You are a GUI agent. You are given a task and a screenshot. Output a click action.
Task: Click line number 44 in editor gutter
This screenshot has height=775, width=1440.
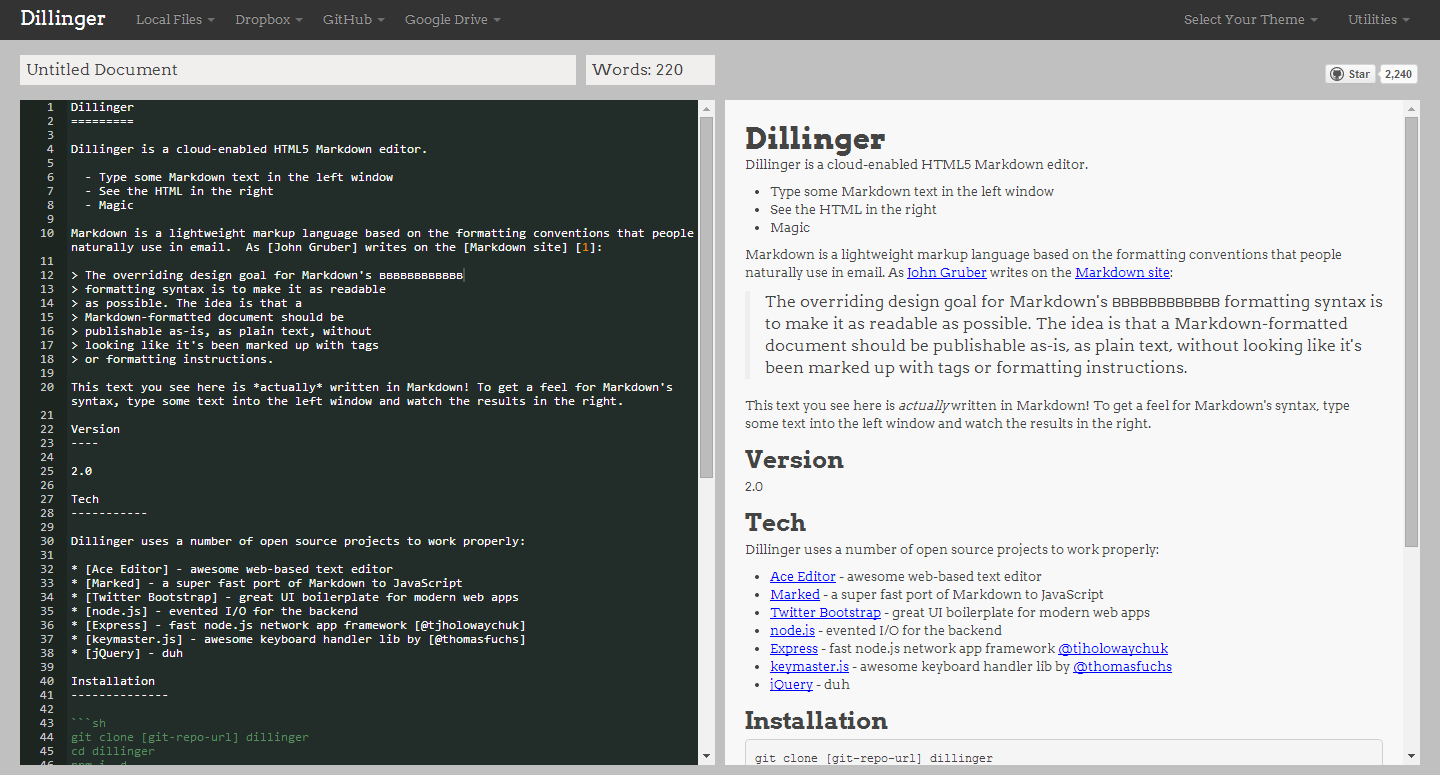[x=47, y=737]
